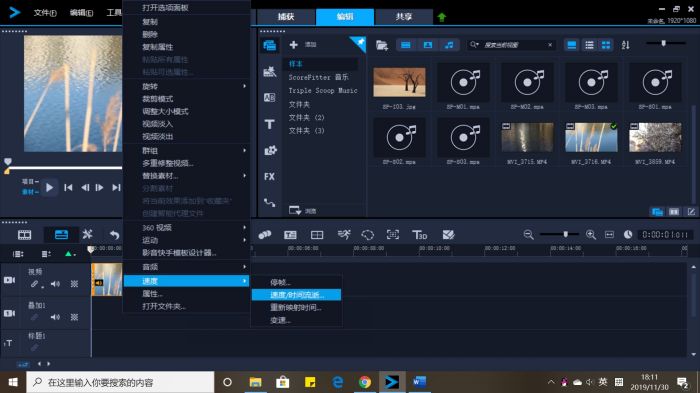Toggle show videos filter in library
700x393 pixels.
click(405, 45)
